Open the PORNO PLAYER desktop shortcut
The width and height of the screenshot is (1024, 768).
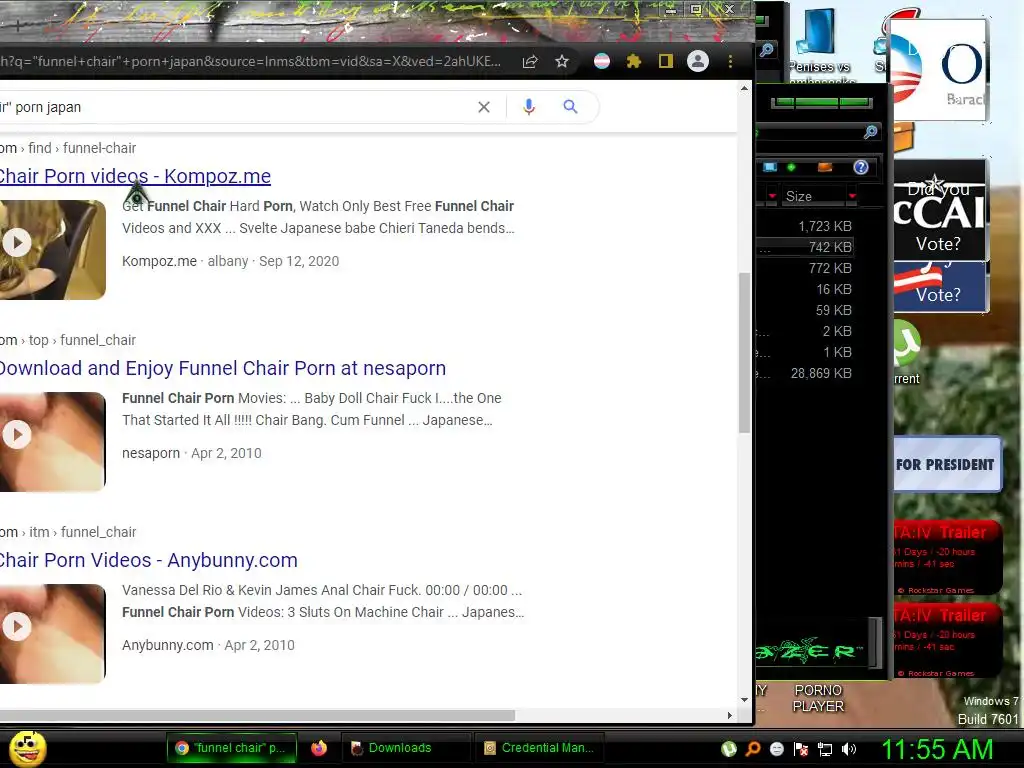pyautogui.click(x=818, y=698)
